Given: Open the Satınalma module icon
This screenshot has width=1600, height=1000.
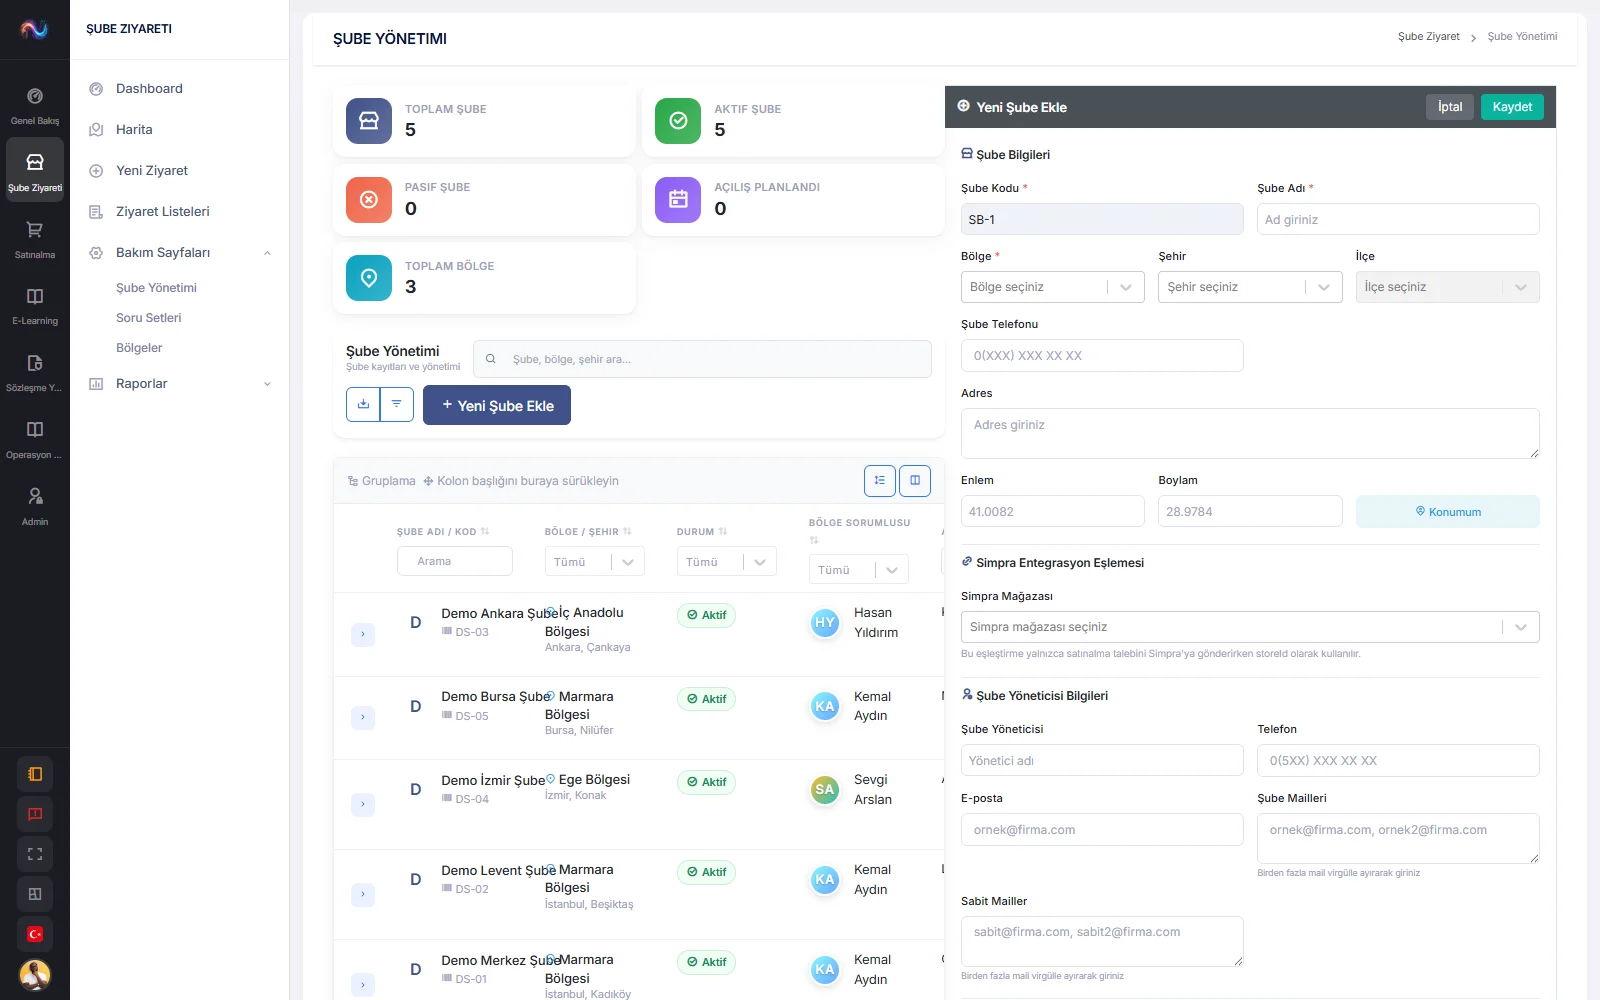Looking at the screenshot, I should (35, 239).
